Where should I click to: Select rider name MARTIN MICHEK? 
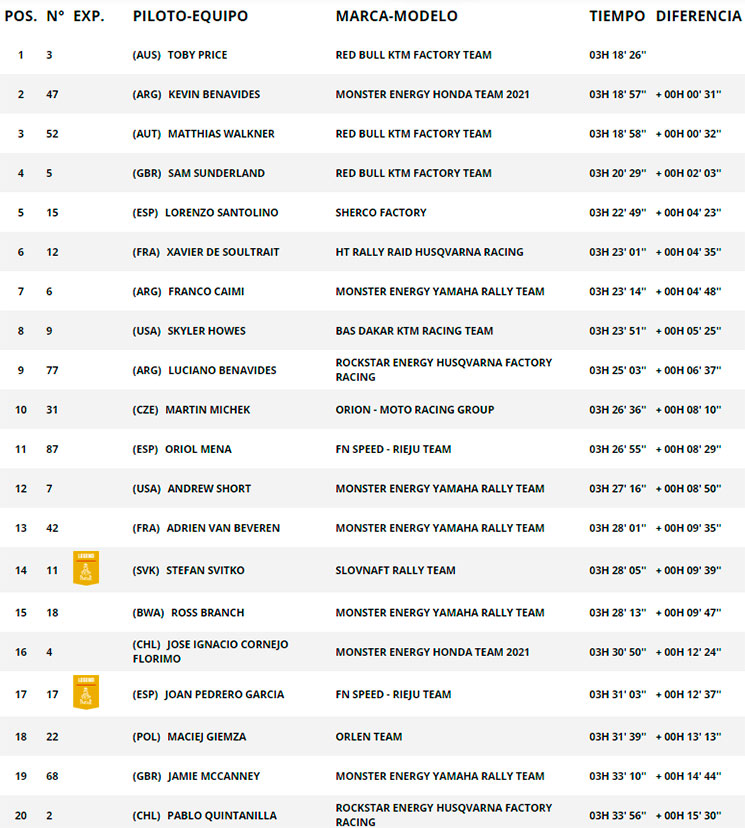tap(208, 410)
